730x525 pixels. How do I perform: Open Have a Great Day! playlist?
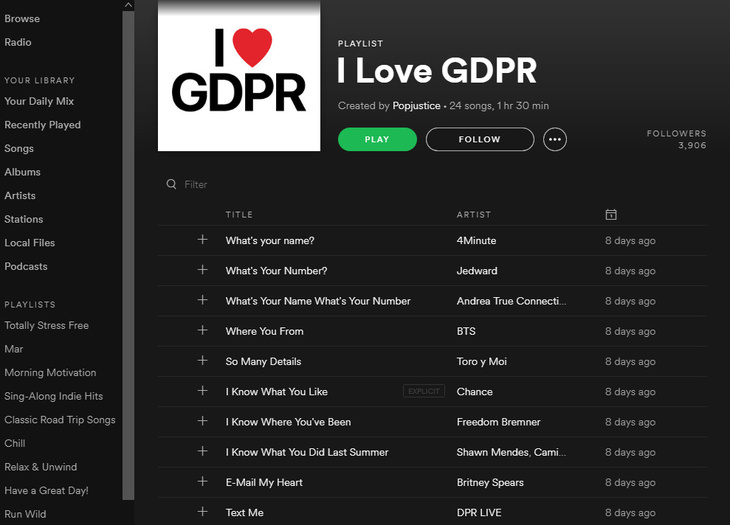pos(46,491)
